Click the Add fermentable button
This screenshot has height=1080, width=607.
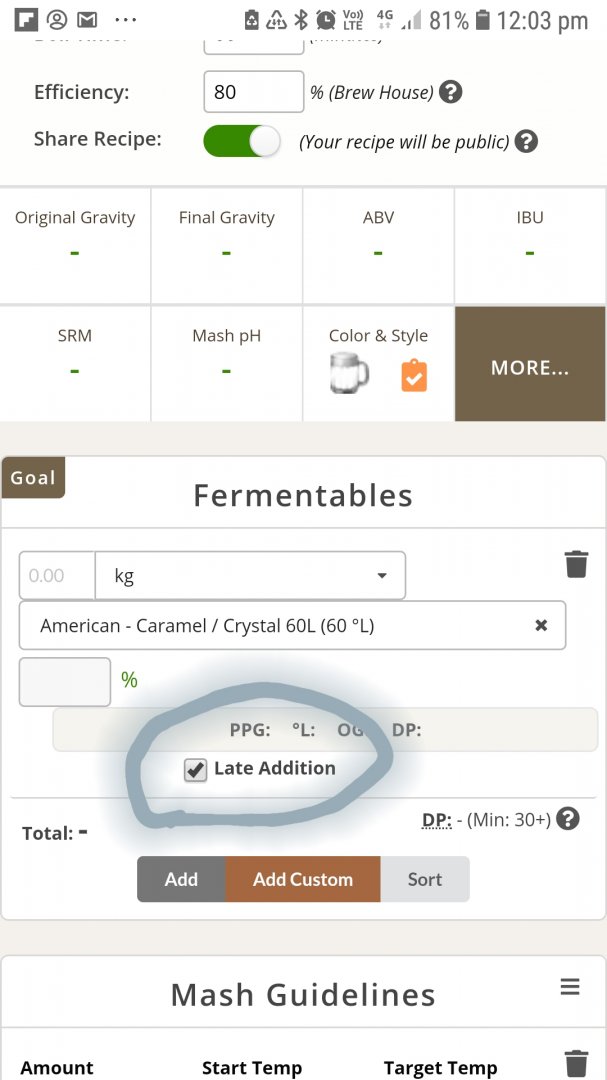pos(181,879)
